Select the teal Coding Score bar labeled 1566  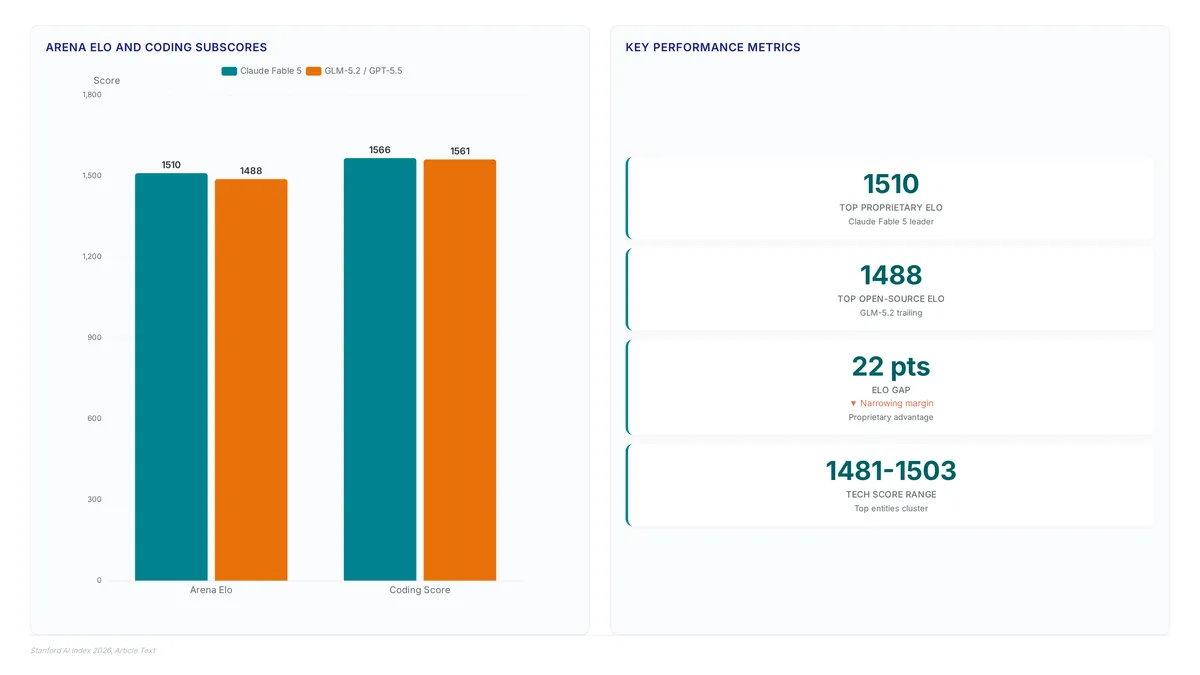[380, 369]
